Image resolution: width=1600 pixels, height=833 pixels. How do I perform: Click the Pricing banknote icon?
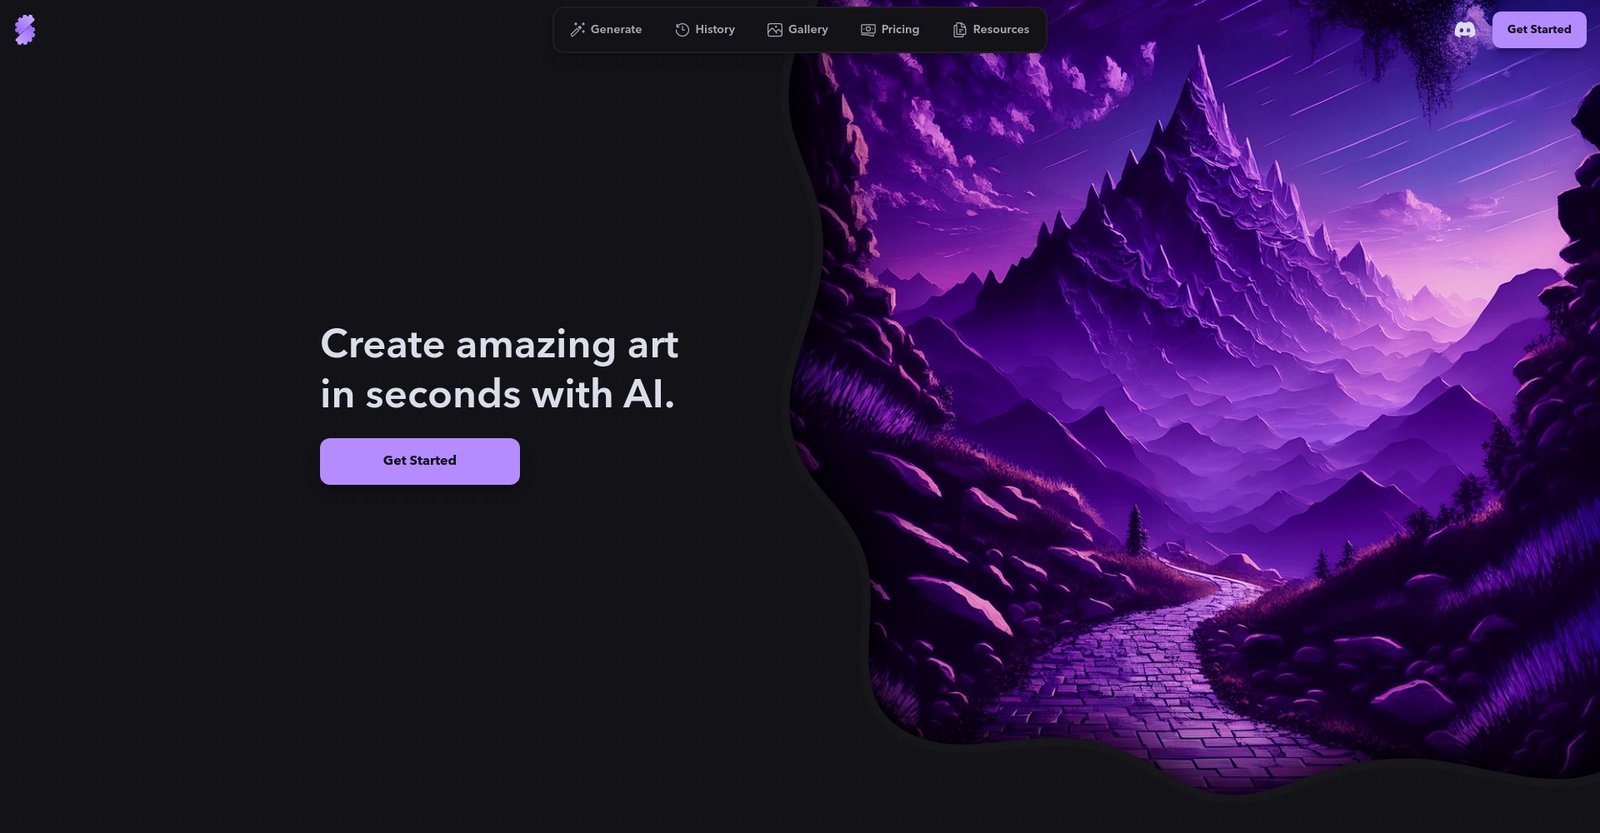click(x=868, y=30)
